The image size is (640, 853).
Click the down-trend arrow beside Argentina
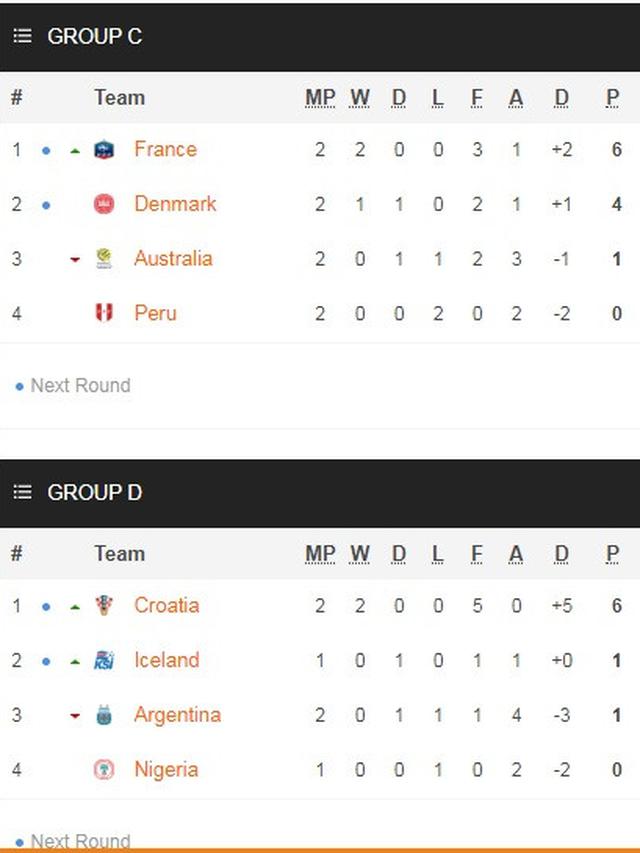pos(76,715)
